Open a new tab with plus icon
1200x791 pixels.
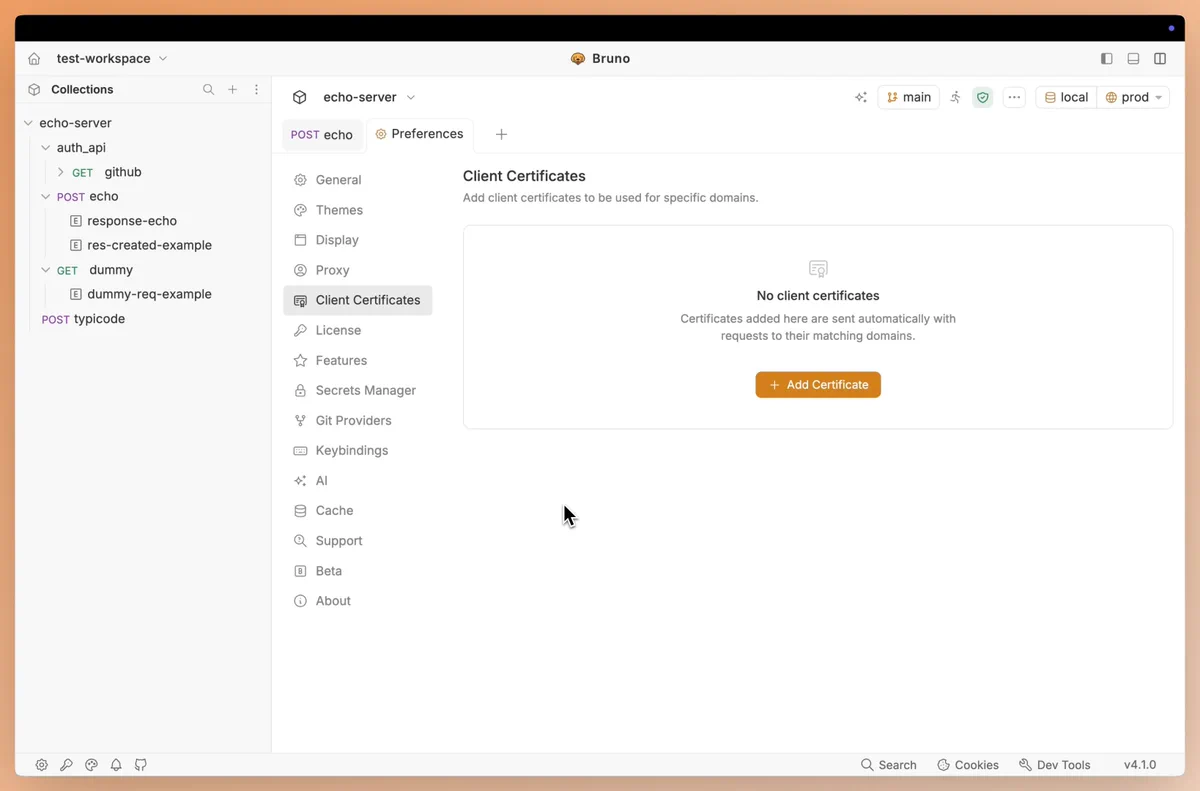pyautogui.click(x=502, y=134)
